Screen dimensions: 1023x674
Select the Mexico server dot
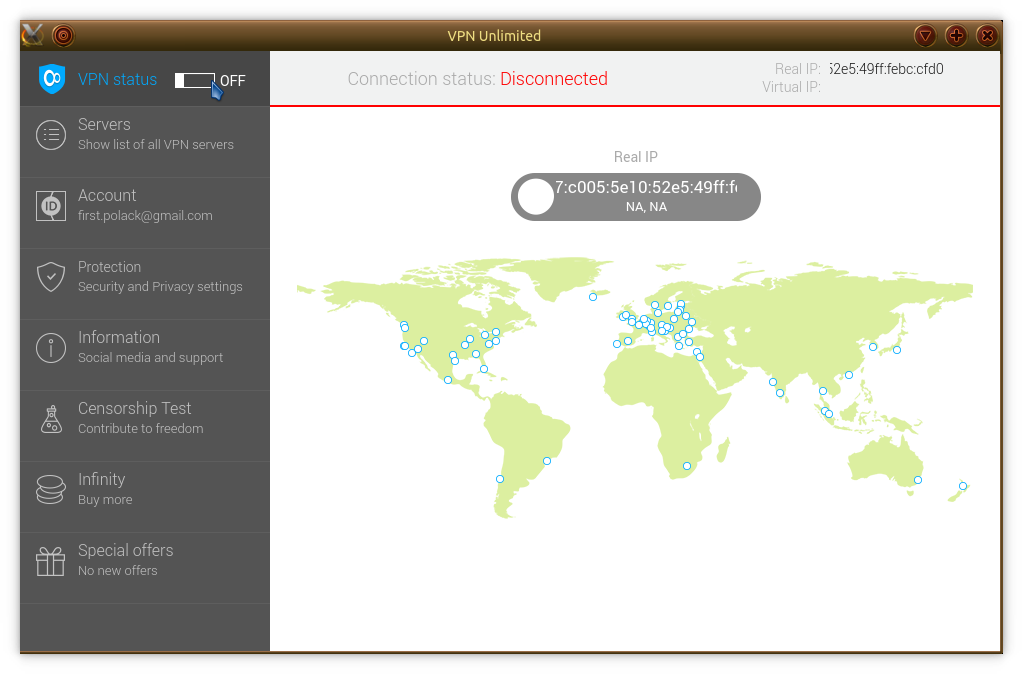click(448, 380)
